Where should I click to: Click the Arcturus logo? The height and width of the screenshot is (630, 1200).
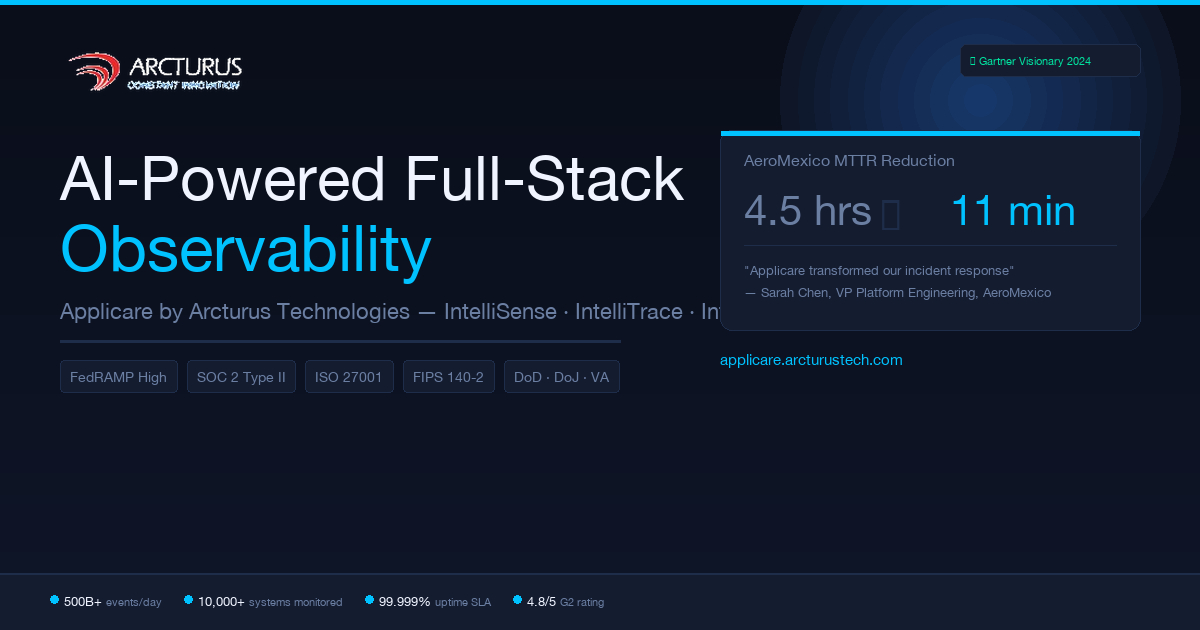155,72
